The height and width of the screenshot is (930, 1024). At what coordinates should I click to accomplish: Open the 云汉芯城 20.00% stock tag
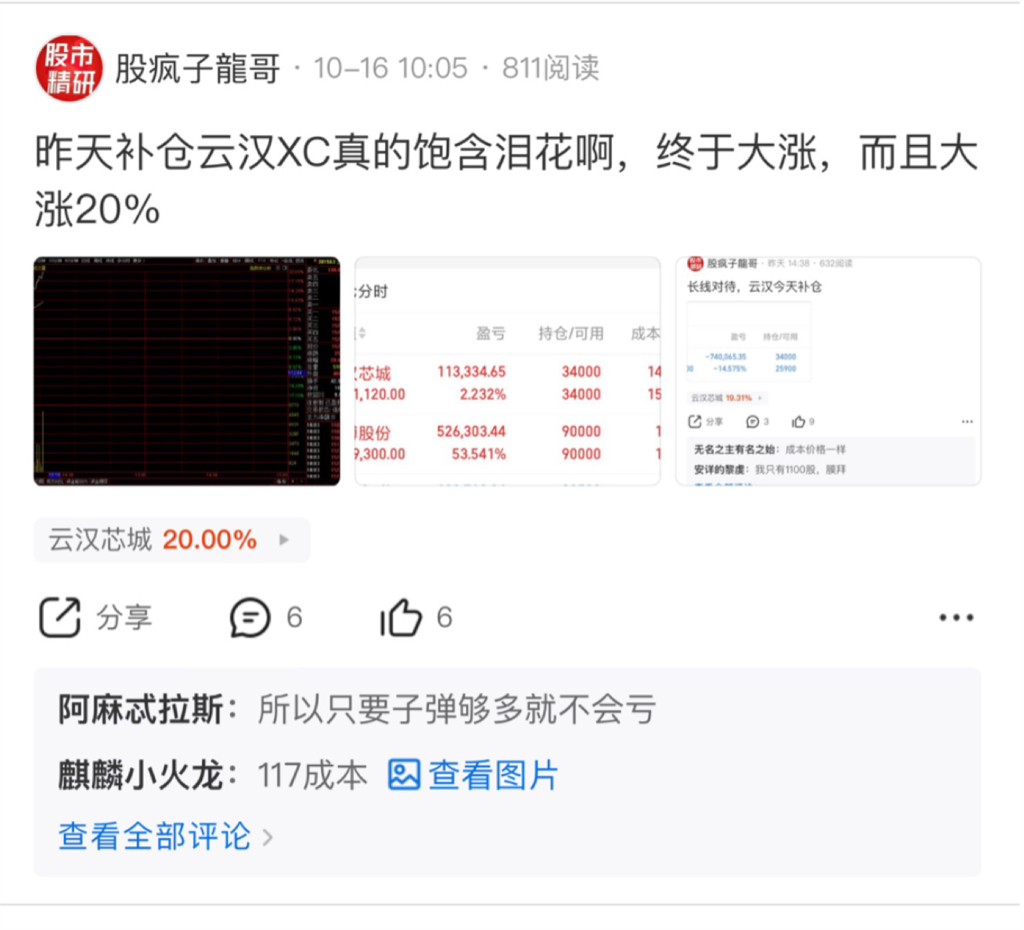coord(172,540)
